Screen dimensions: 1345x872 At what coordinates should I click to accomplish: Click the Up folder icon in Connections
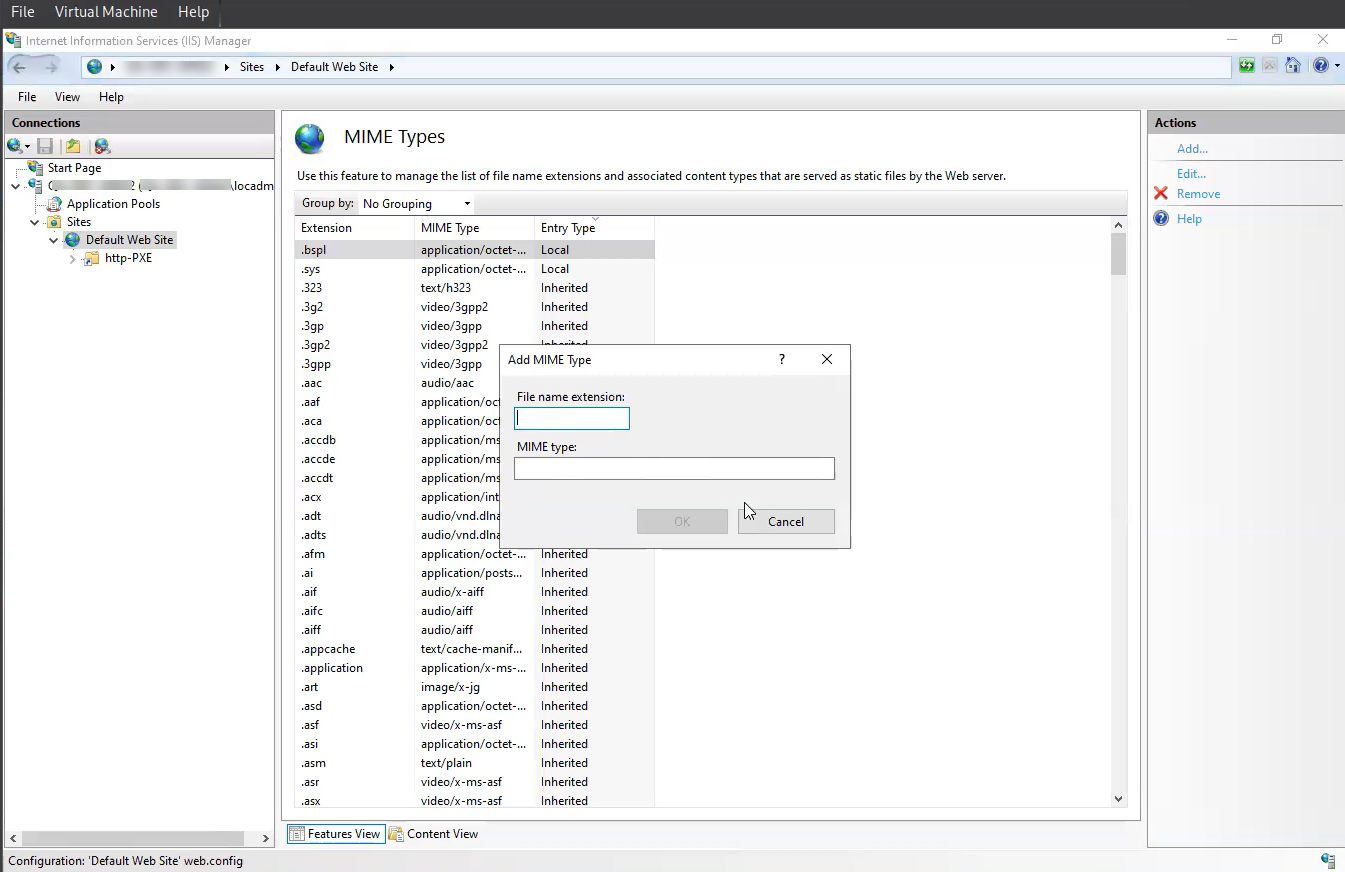pyautogui.click(x=73, y=146)
